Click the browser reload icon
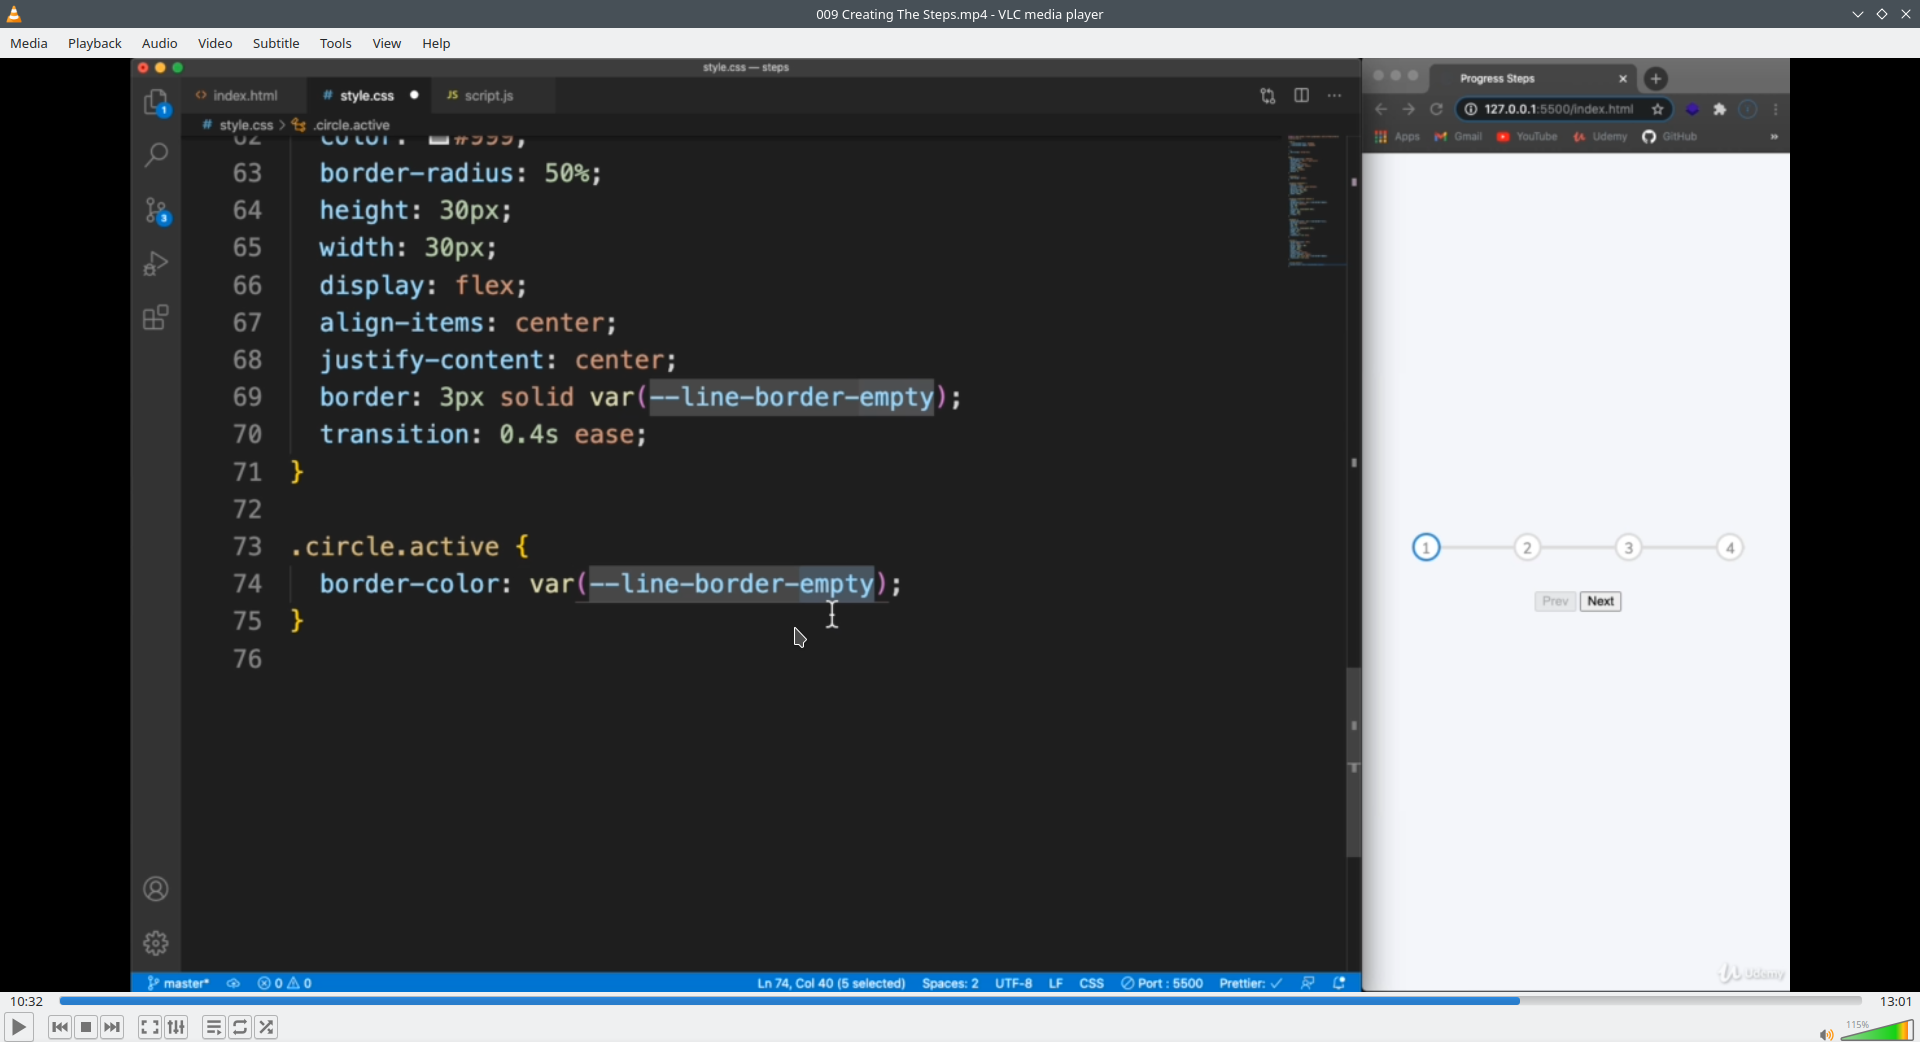 tap(1437, 109)
